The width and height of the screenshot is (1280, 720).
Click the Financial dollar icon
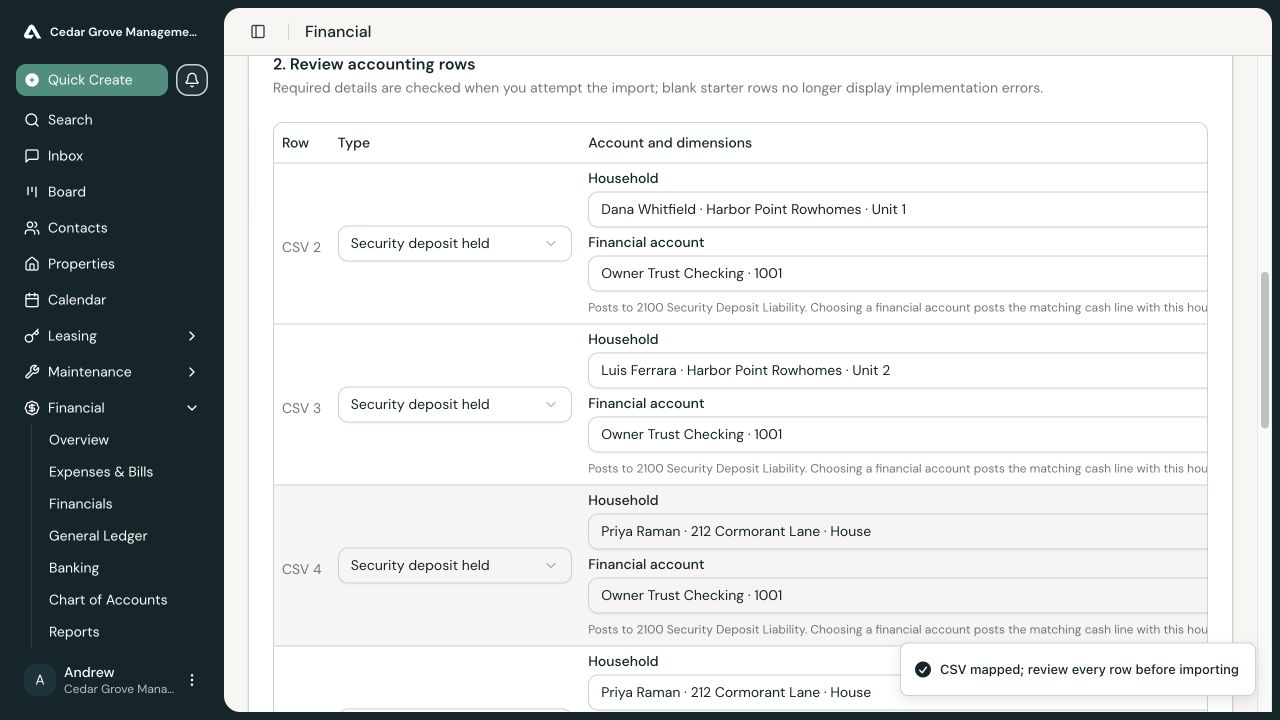32,408
